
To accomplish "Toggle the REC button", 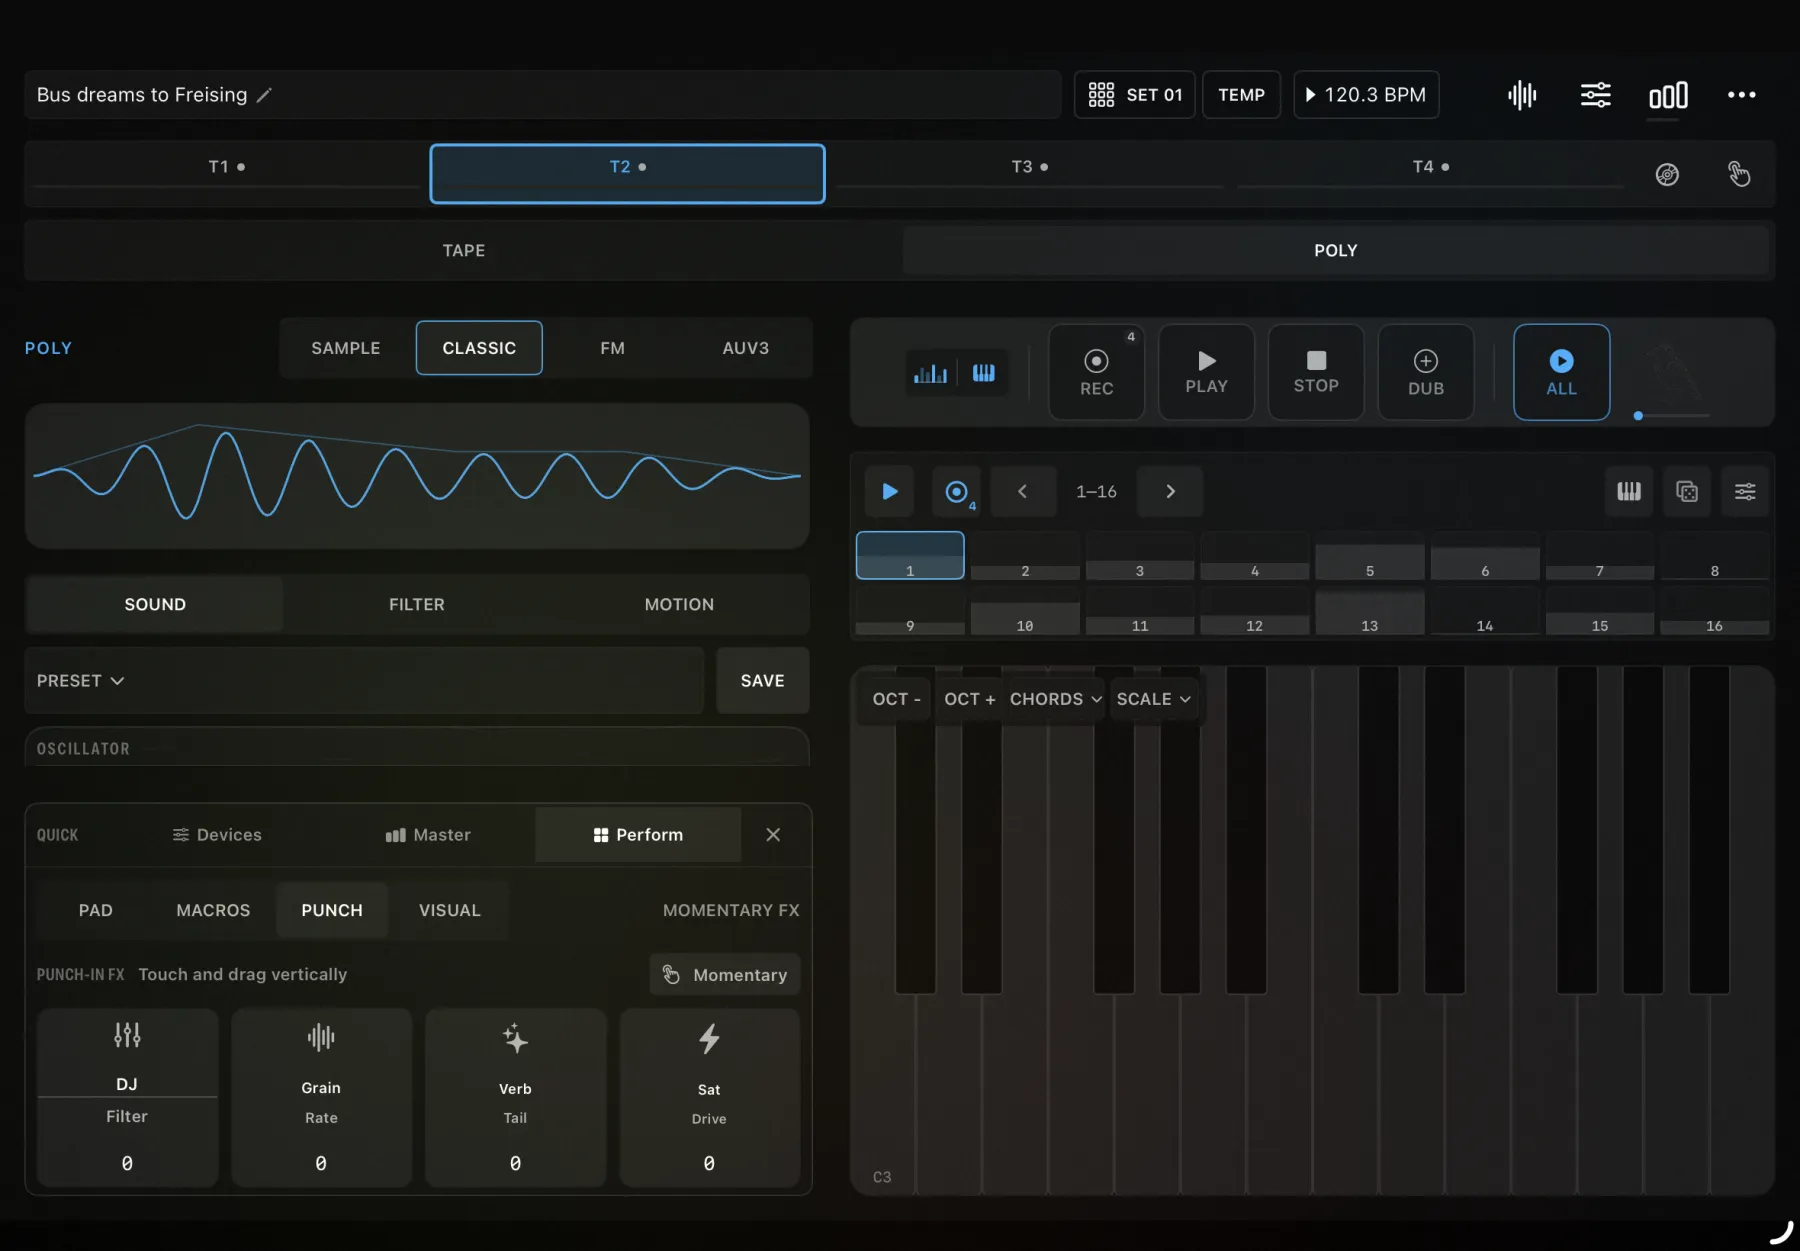I will click(x=1096, y=372).
